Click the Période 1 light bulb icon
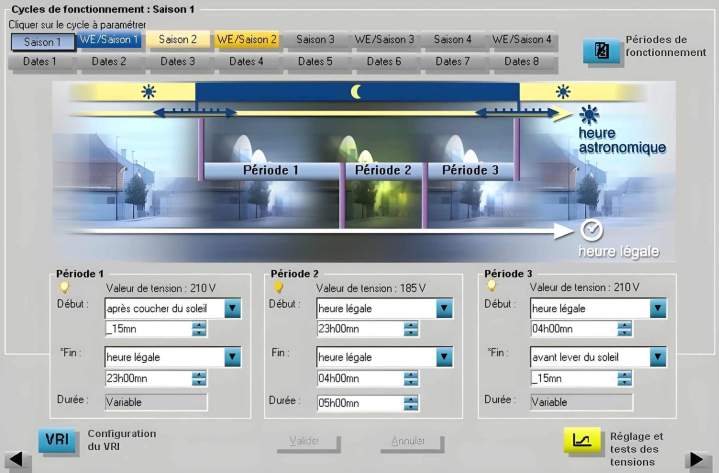 pyautogui.click(x=64, y=288)
